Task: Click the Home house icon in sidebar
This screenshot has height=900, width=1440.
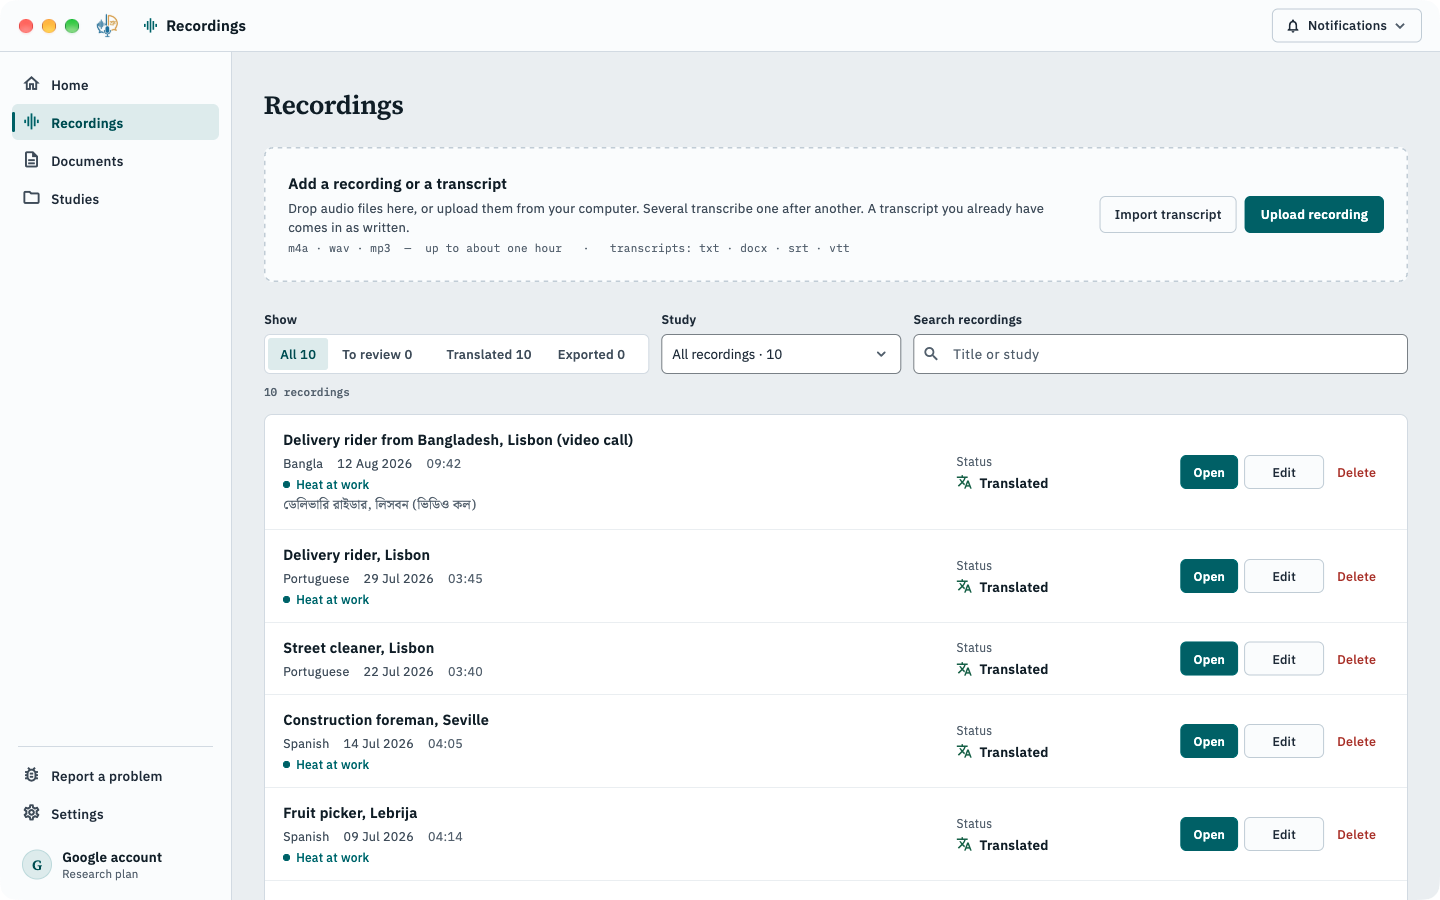Action: 32,84
